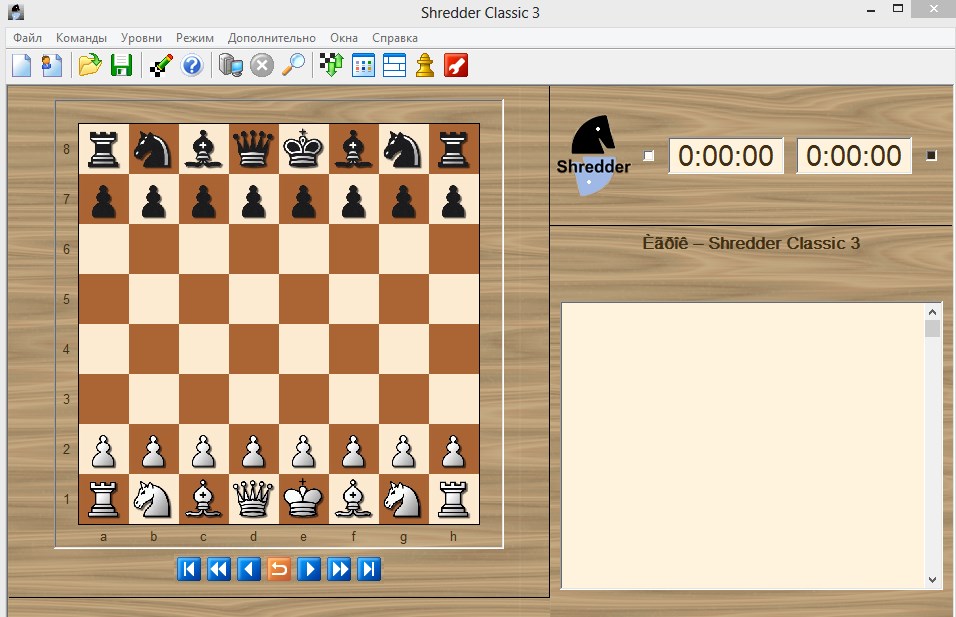Open the Дополнительно menu
956x617 pixels.
pos(272,38)
